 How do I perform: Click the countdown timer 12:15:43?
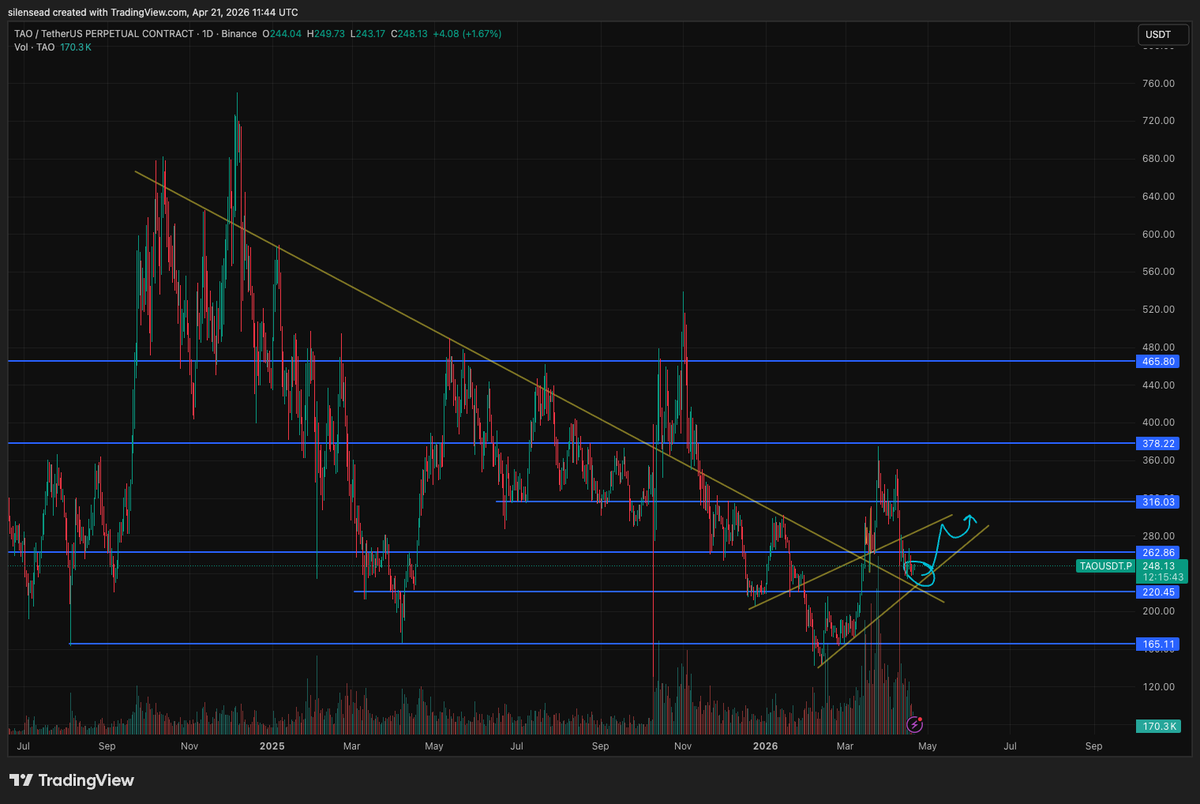[1161, 577]
